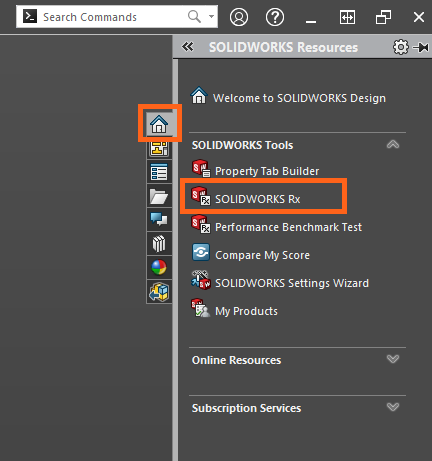Open SOLIDWORKS Settings Wizard

click(x=292, y=283)
